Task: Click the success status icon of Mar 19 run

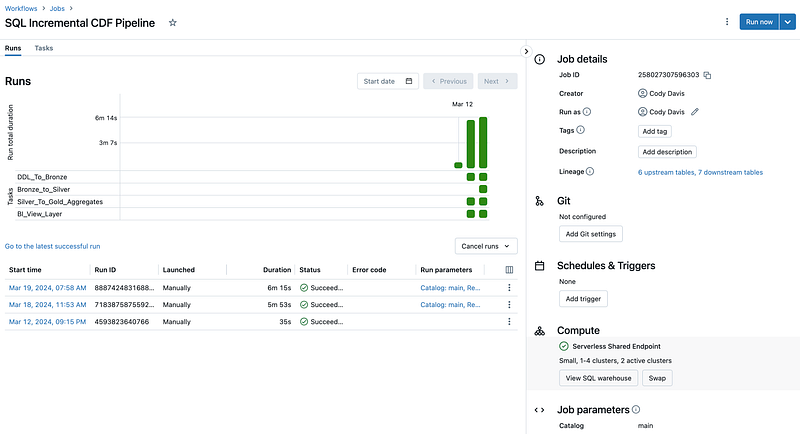Action: tap(304, 288)
